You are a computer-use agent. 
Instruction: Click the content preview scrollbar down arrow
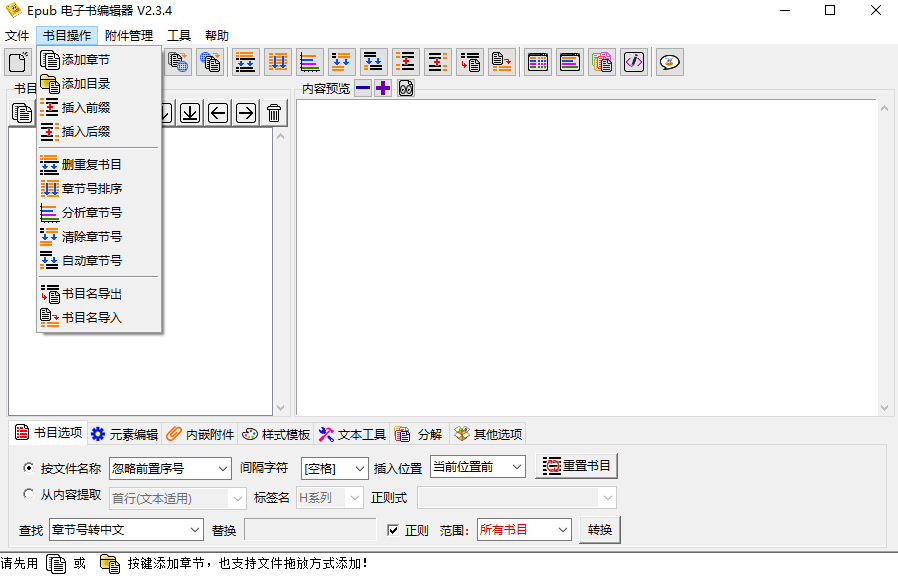point(885,408)
